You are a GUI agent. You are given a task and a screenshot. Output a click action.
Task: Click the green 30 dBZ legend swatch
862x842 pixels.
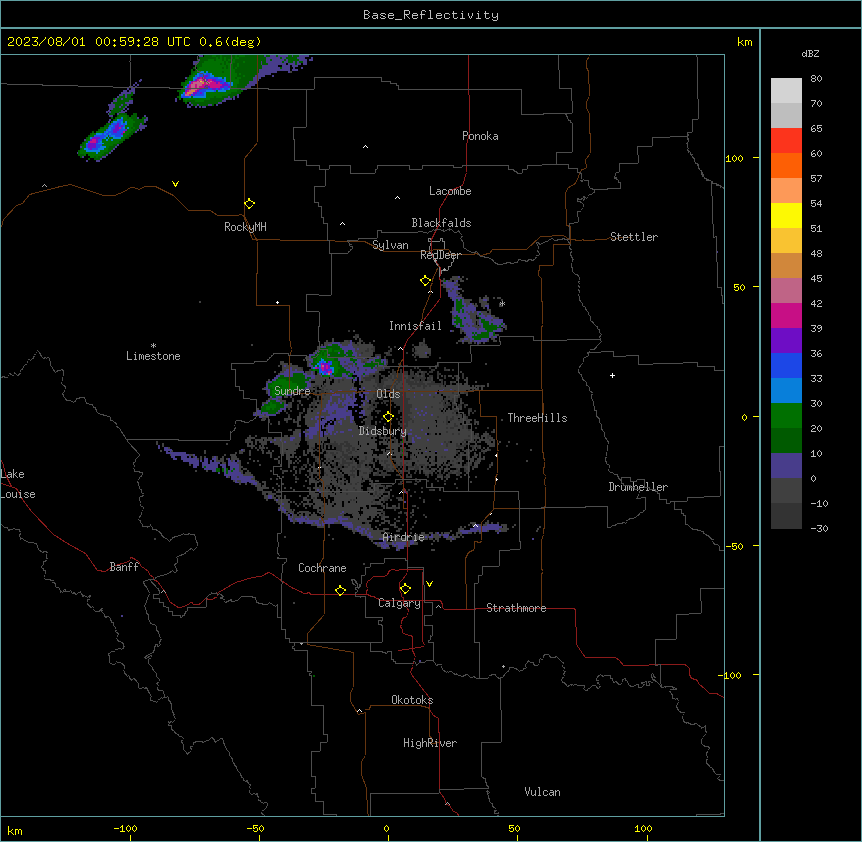tap(786, 416)
